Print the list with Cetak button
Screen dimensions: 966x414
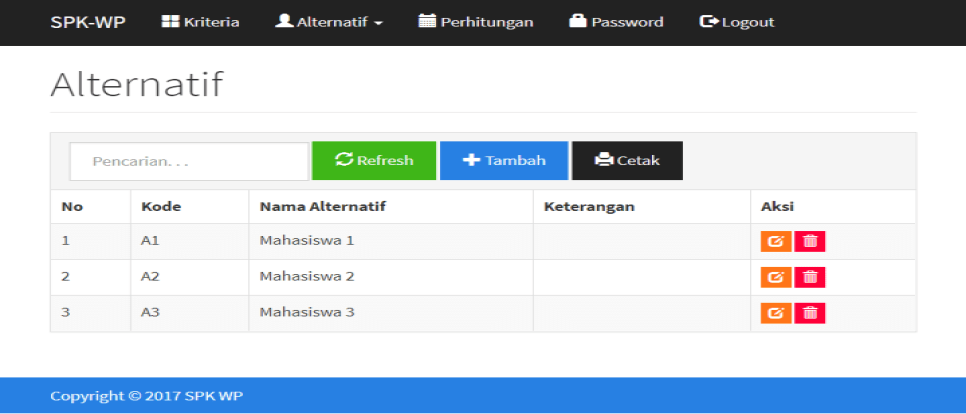[627, 160]
